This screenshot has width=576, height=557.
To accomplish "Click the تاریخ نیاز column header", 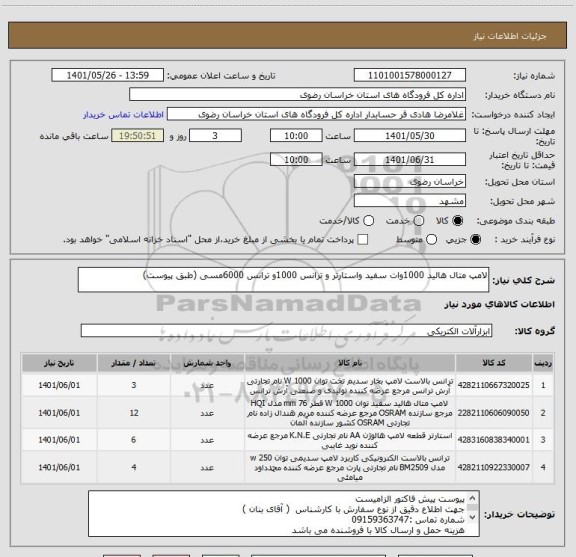I will pyautogui.click(x=59, y=363).
